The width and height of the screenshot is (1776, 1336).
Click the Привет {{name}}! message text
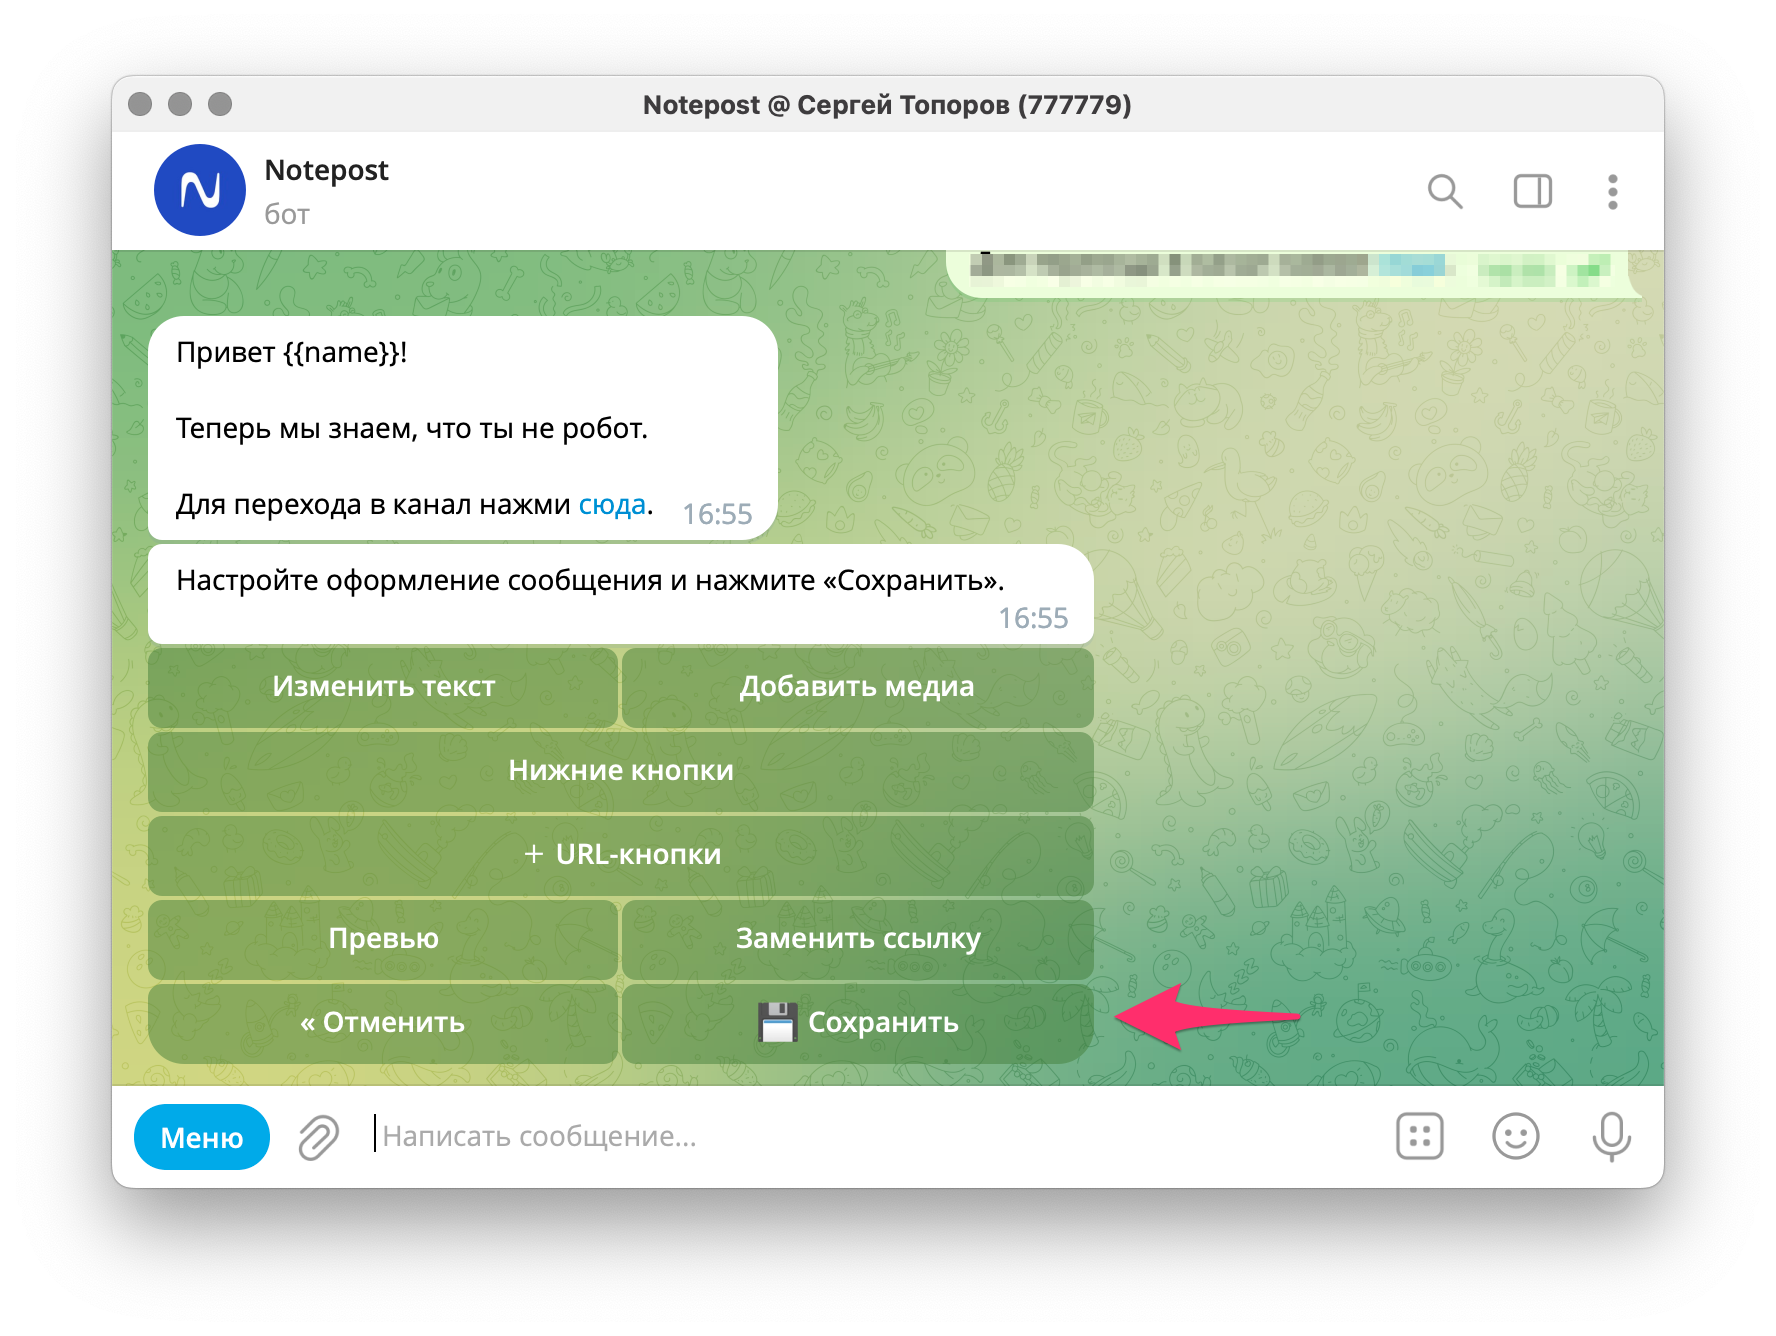pos(291,353)
